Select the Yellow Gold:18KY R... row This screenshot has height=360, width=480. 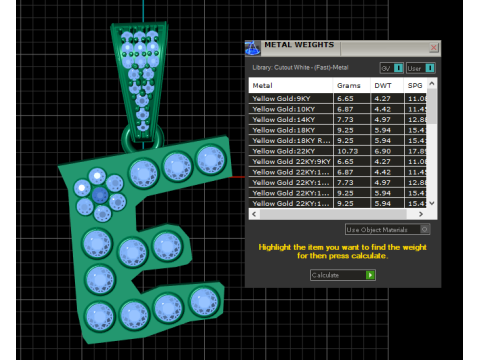click(x=338, y=140)
